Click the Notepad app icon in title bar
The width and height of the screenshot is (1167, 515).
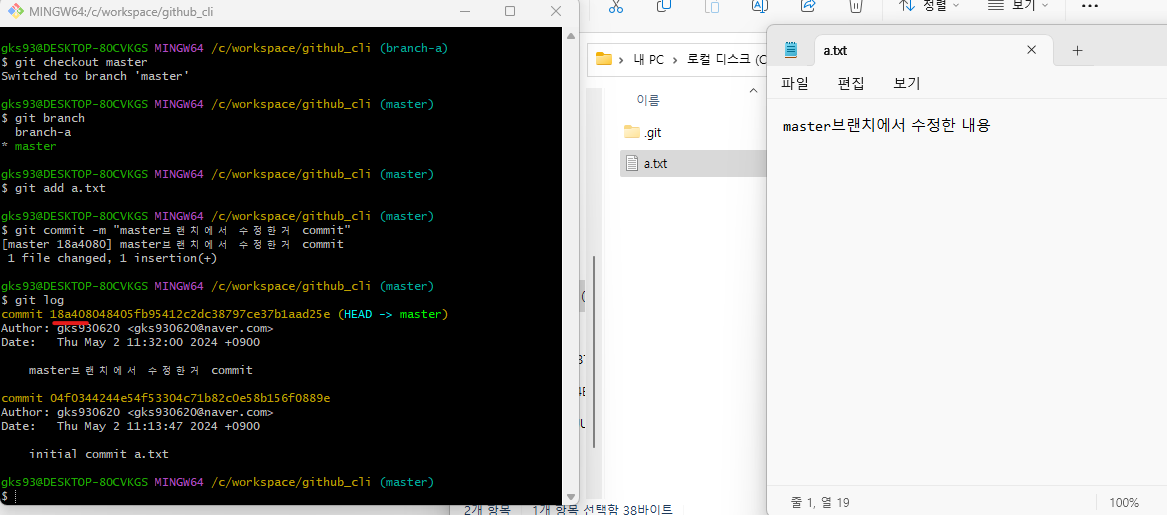click(791, 50)
